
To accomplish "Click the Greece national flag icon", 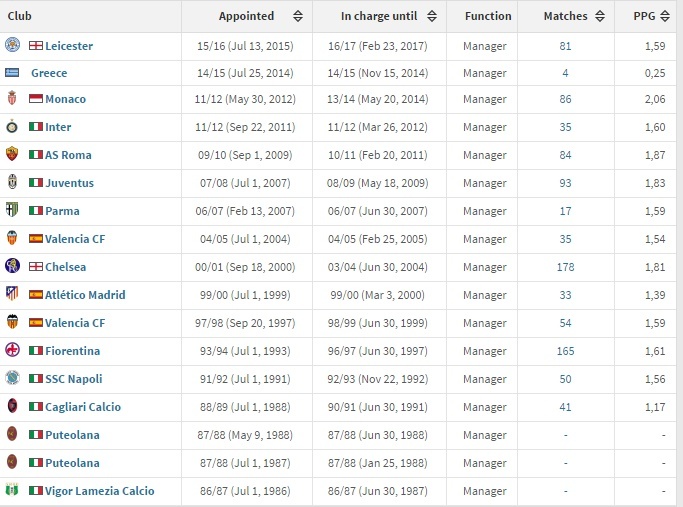I will 12,73.
